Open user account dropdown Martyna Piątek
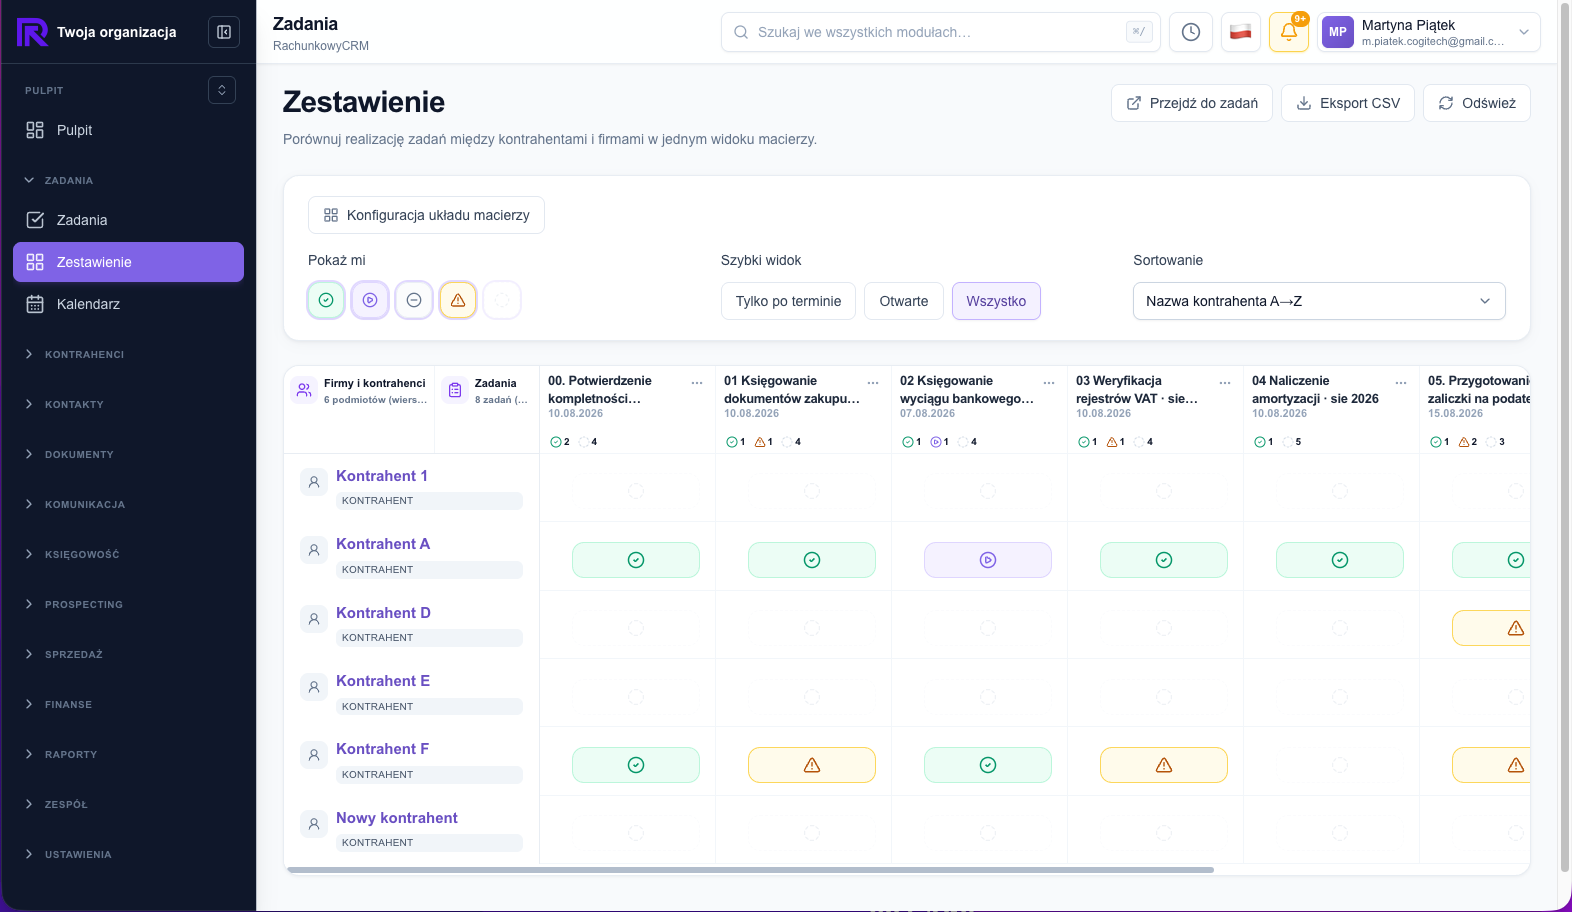This screenshot has width=1572, height=912. [x=1429, y=32]
